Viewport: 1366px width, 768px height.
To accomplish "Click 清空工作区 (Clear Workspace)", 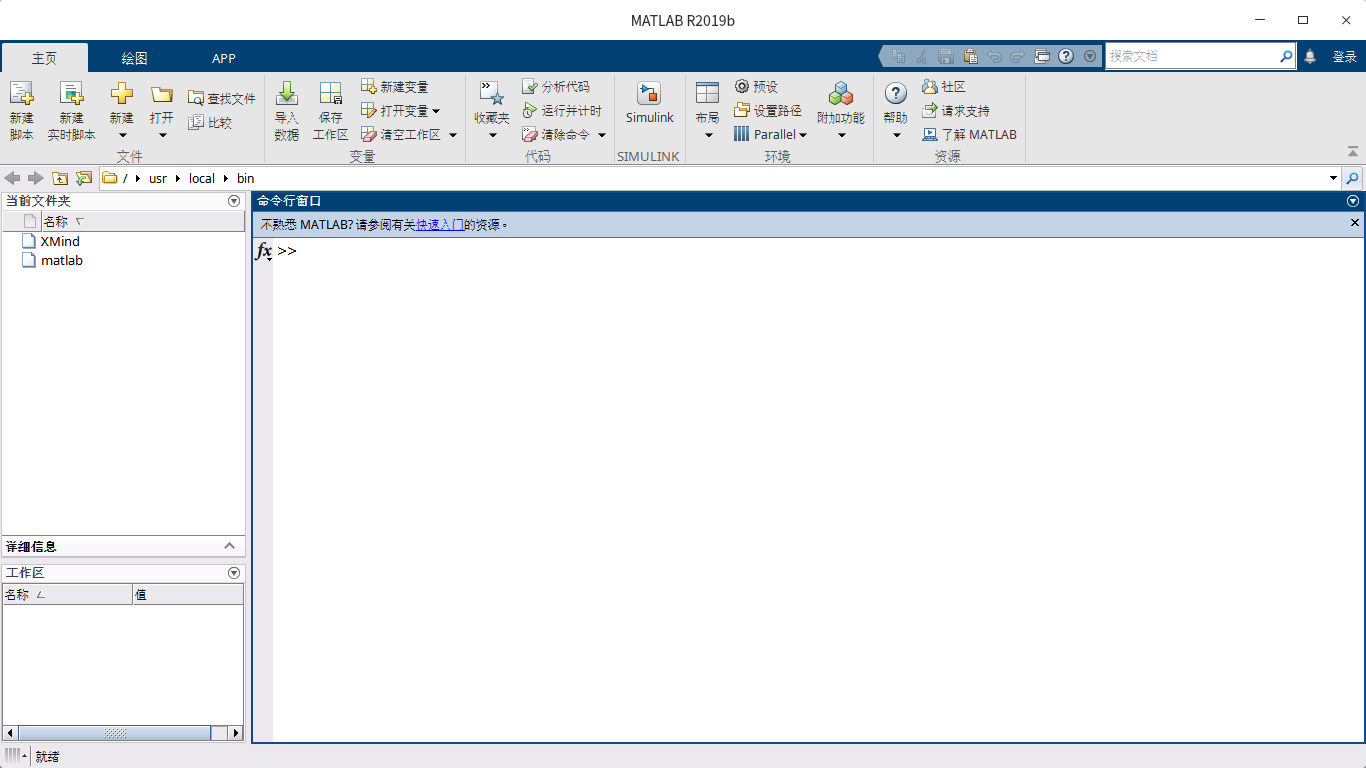I will pyautogui.click(x=401, y=134).
